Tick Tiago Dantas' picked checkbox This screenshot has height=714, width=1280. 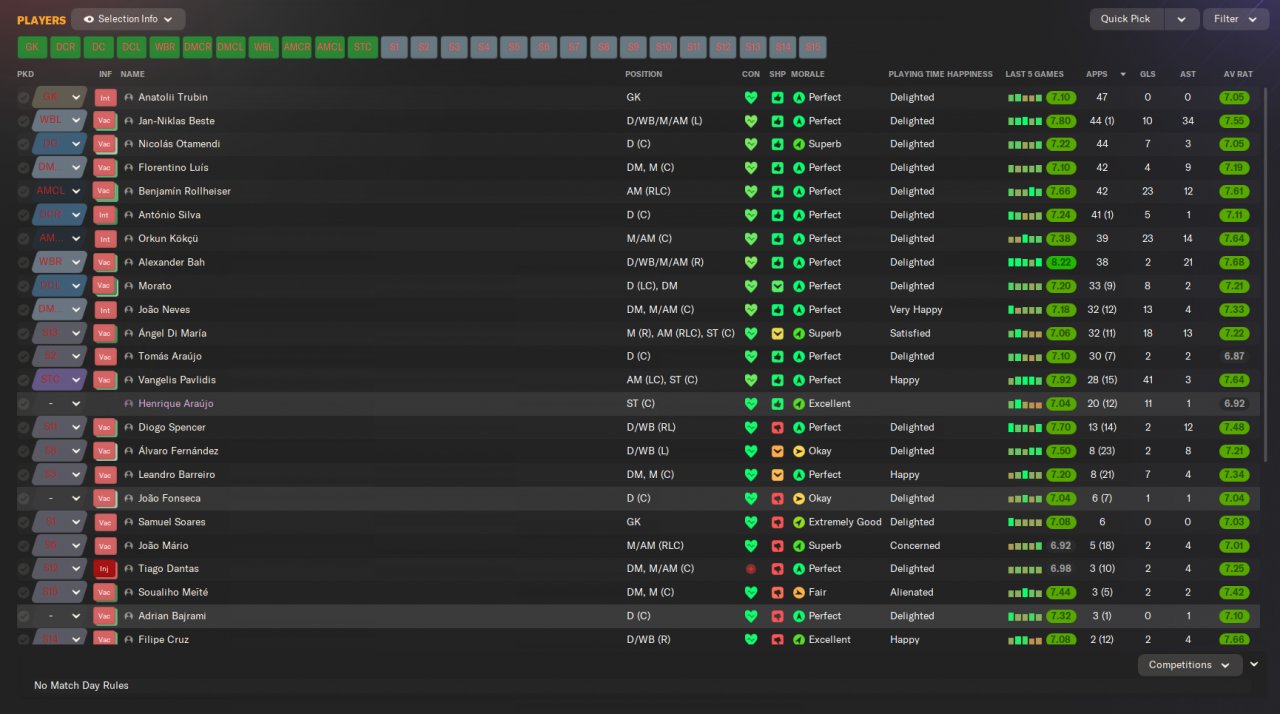click(x=23, y=569)
